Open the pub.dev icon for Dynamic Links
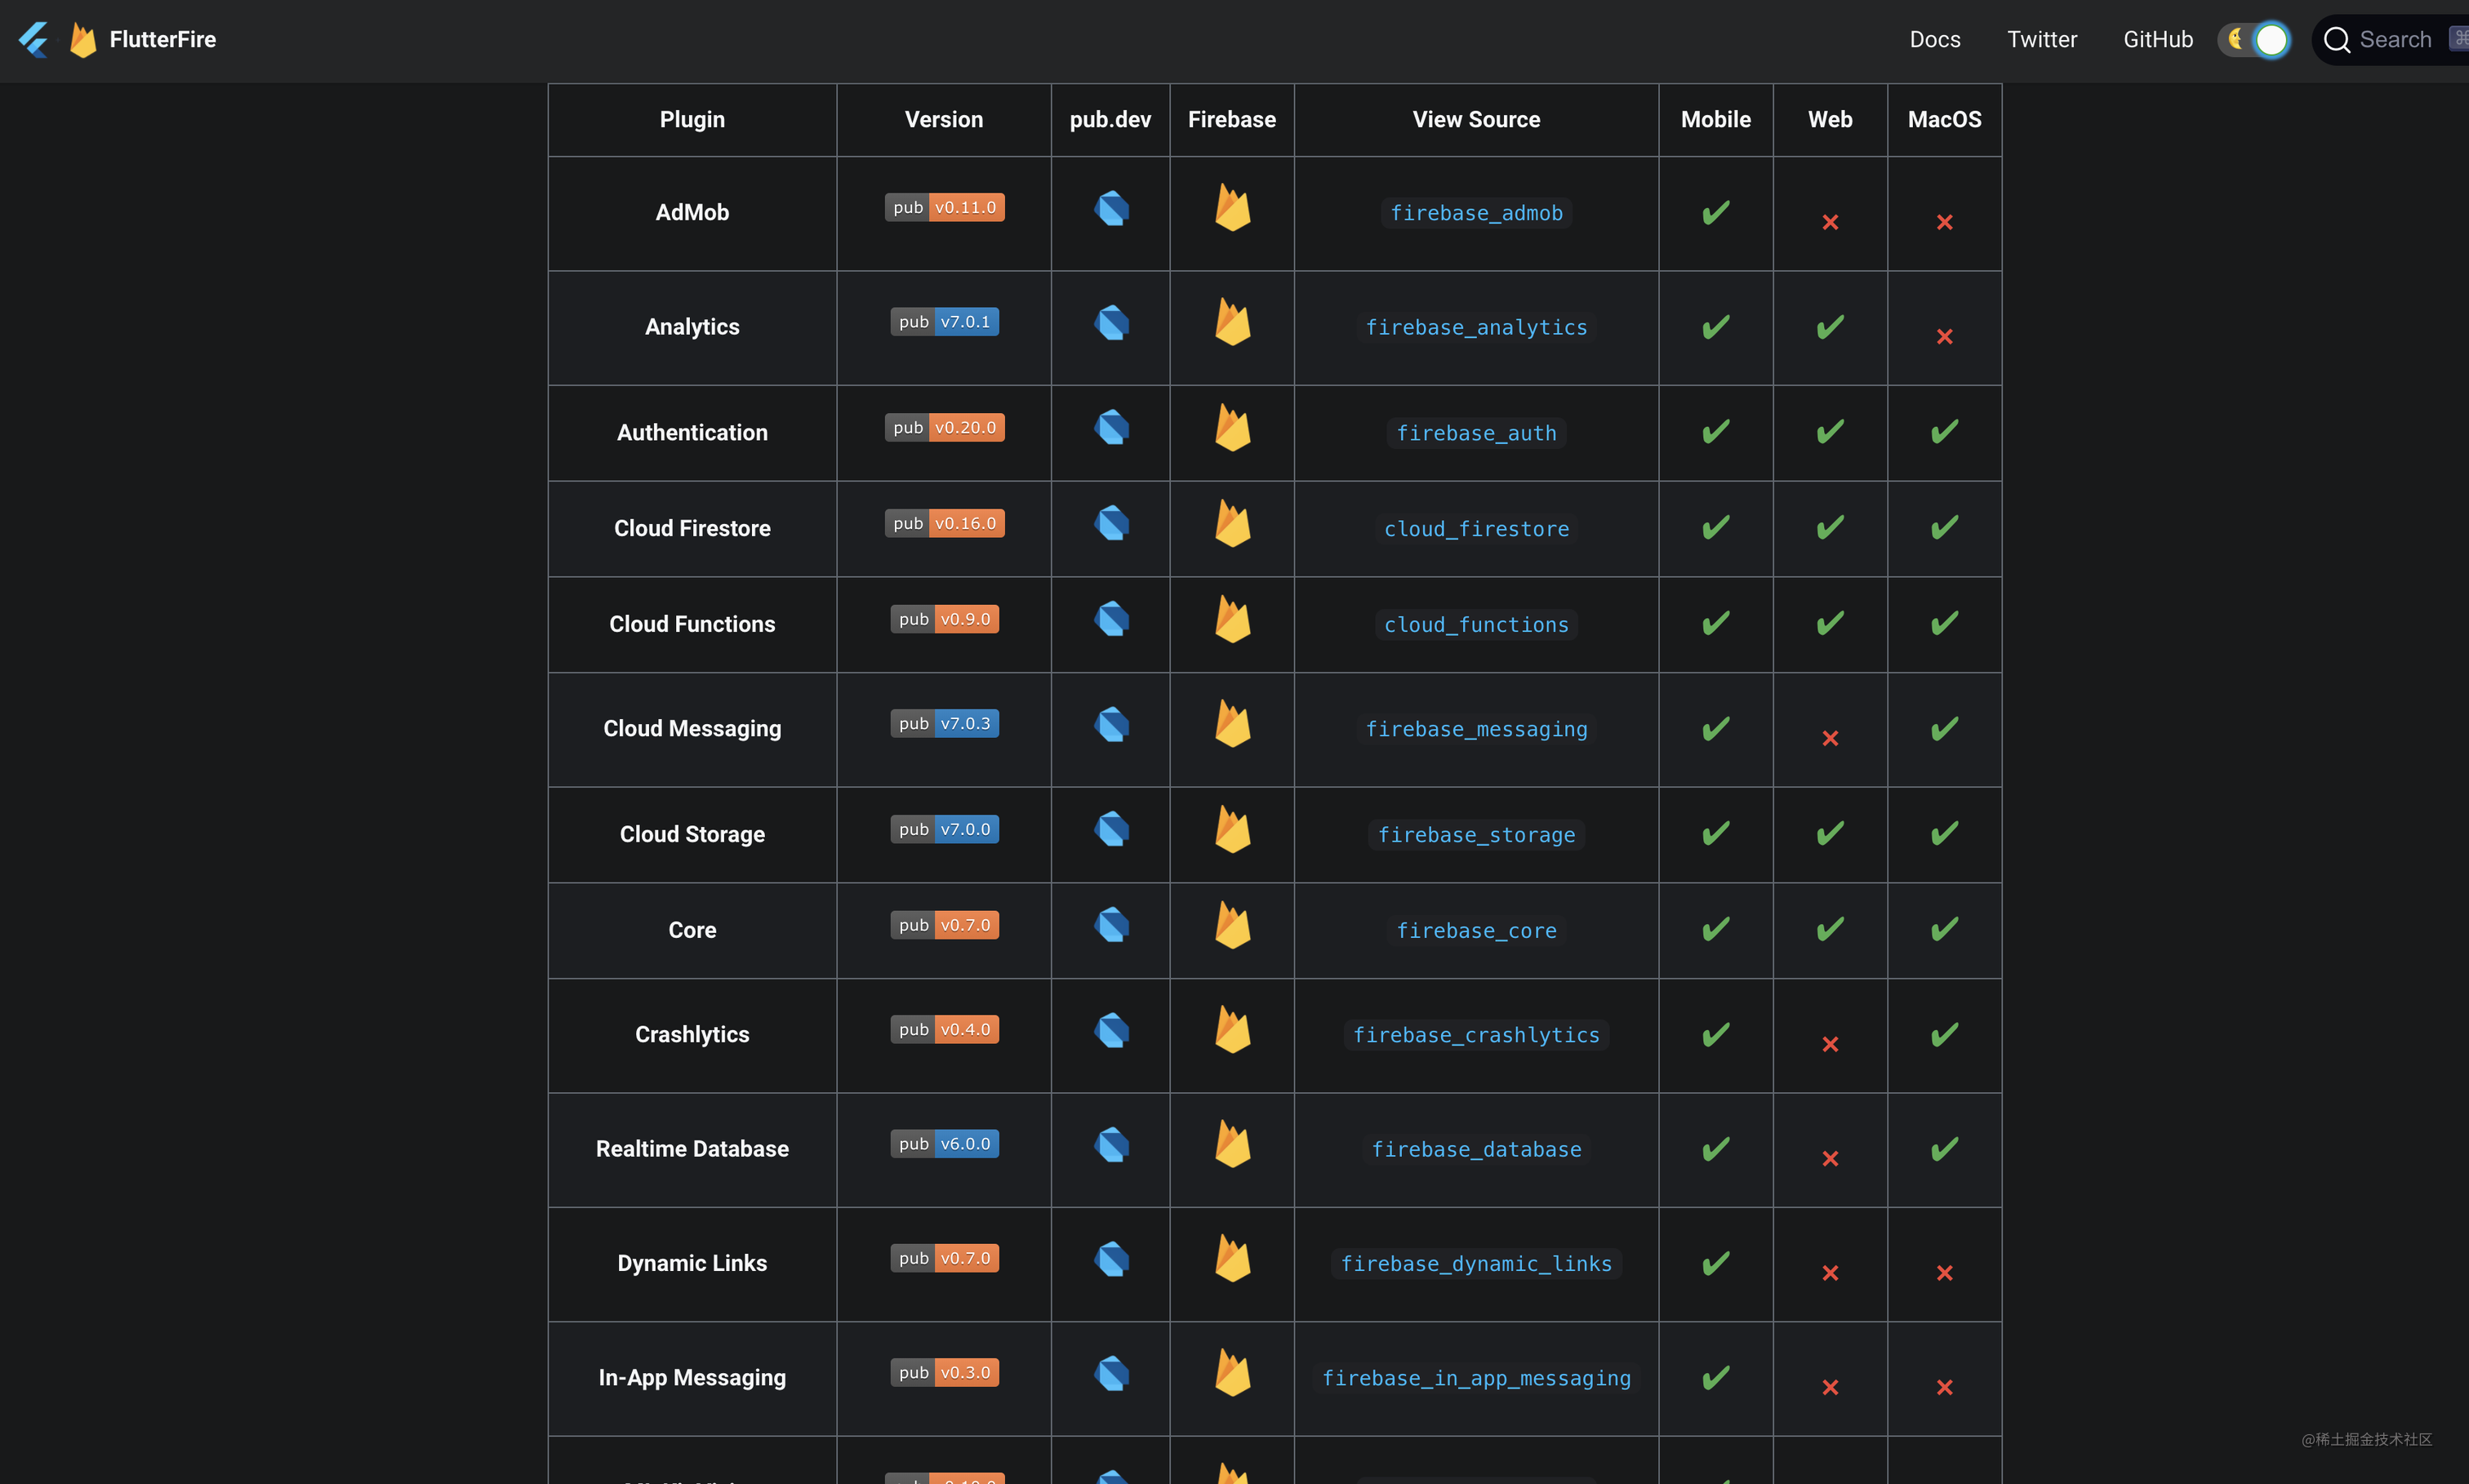Image resolution: width=2469 pixels, height=1484 pixels. [x=1111, y=1259]
